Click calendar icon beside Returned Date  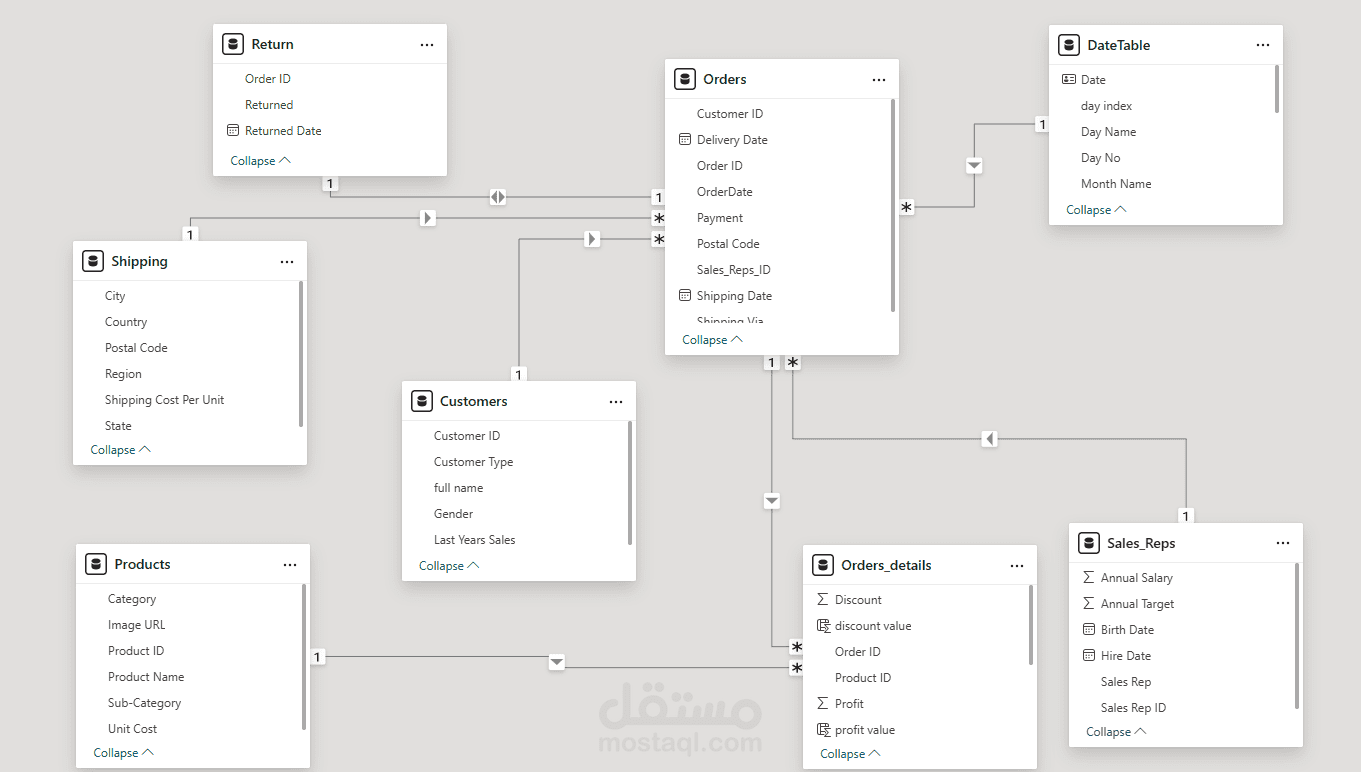[233, 130]
